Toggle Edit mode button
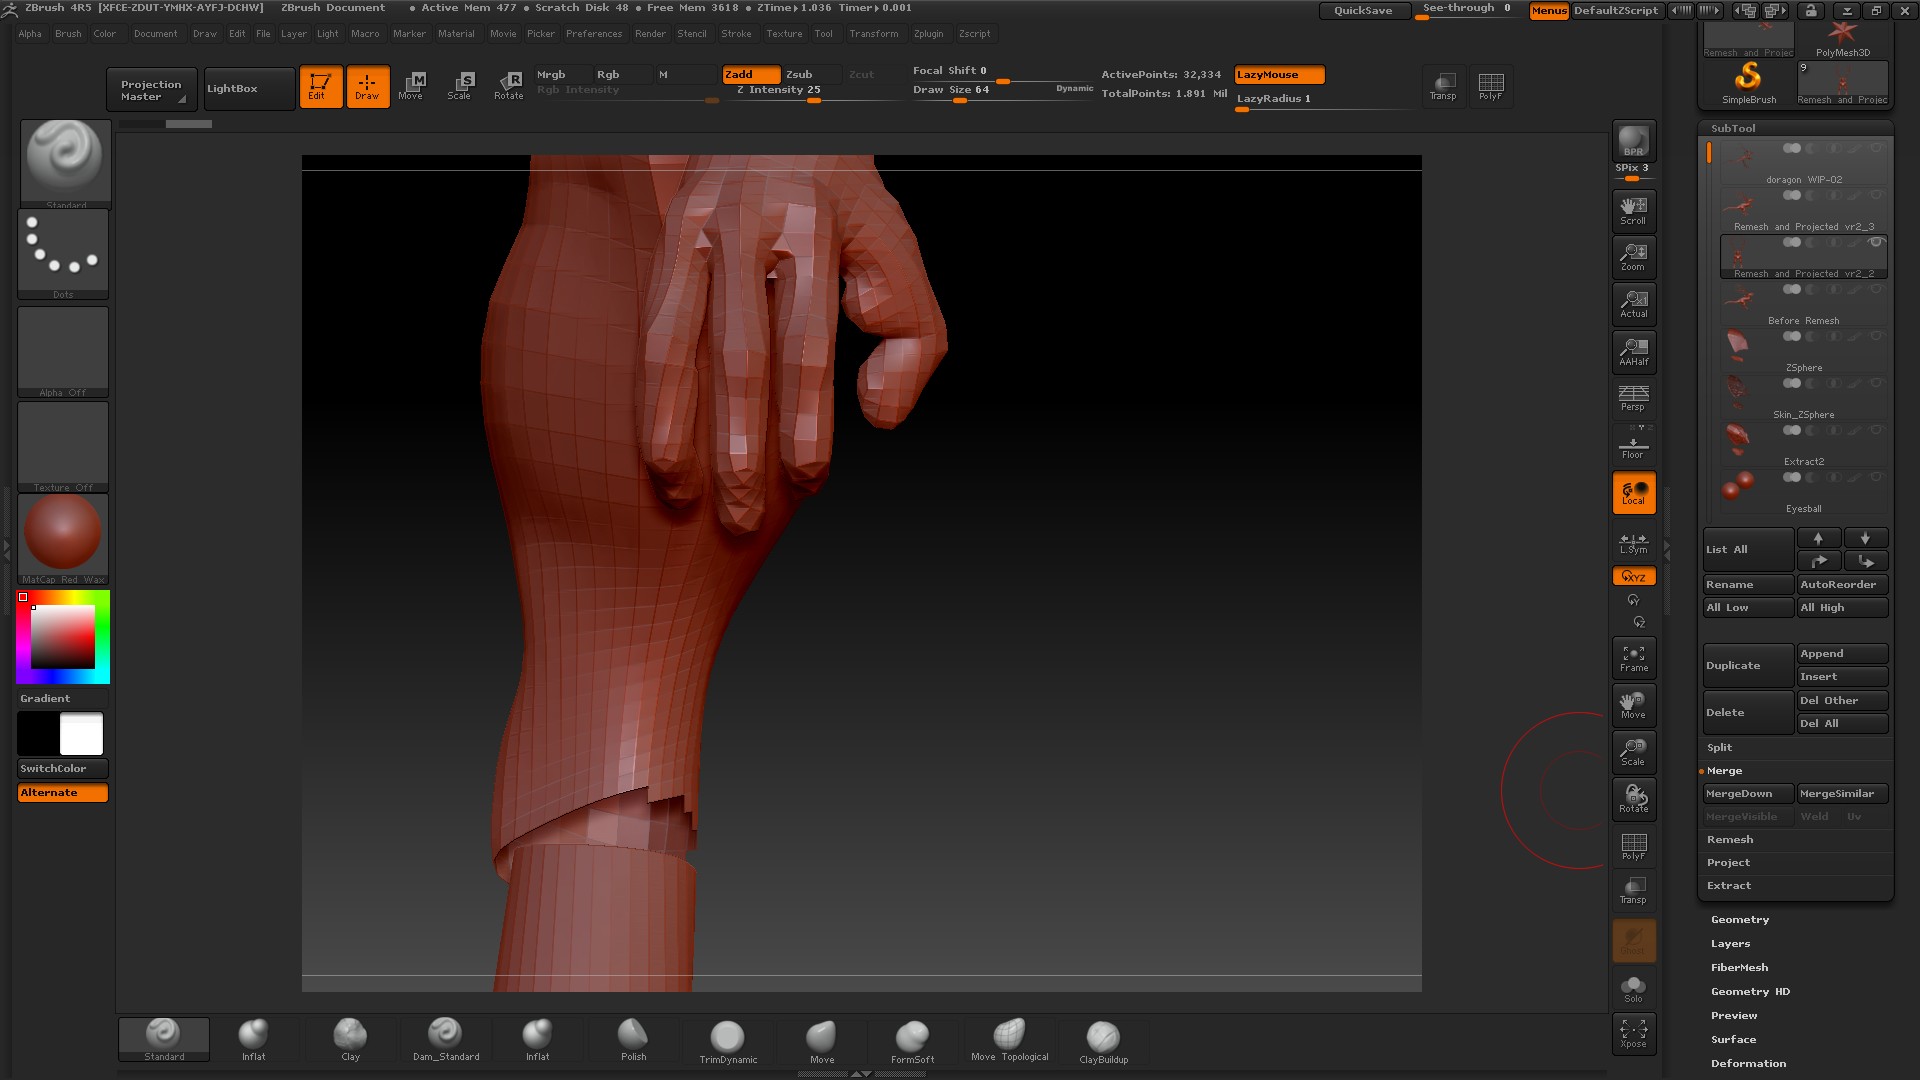The image size is (1920, 1080). [x=320, y=86]
